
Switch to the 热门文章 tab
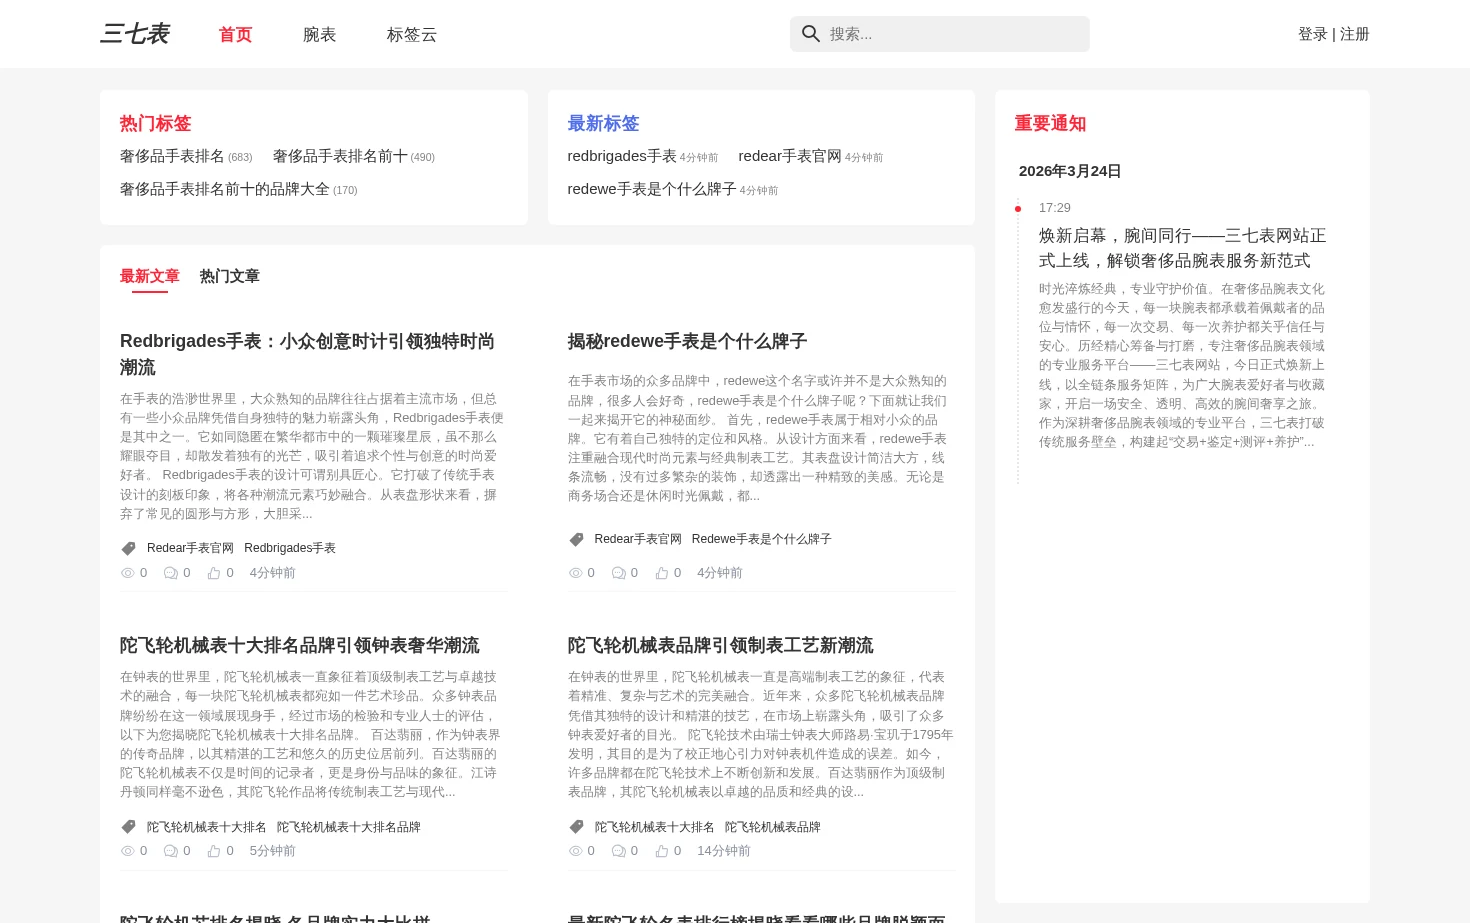[230, 276]
